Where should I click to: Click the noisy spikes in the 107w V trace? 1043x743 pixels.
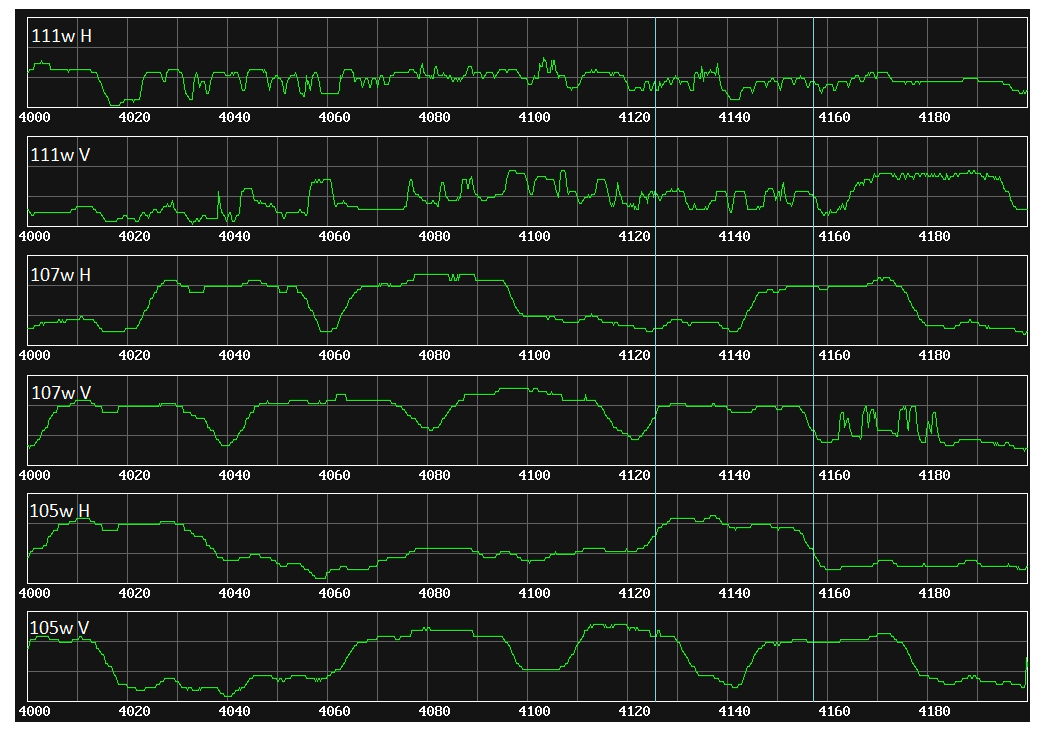888,423
